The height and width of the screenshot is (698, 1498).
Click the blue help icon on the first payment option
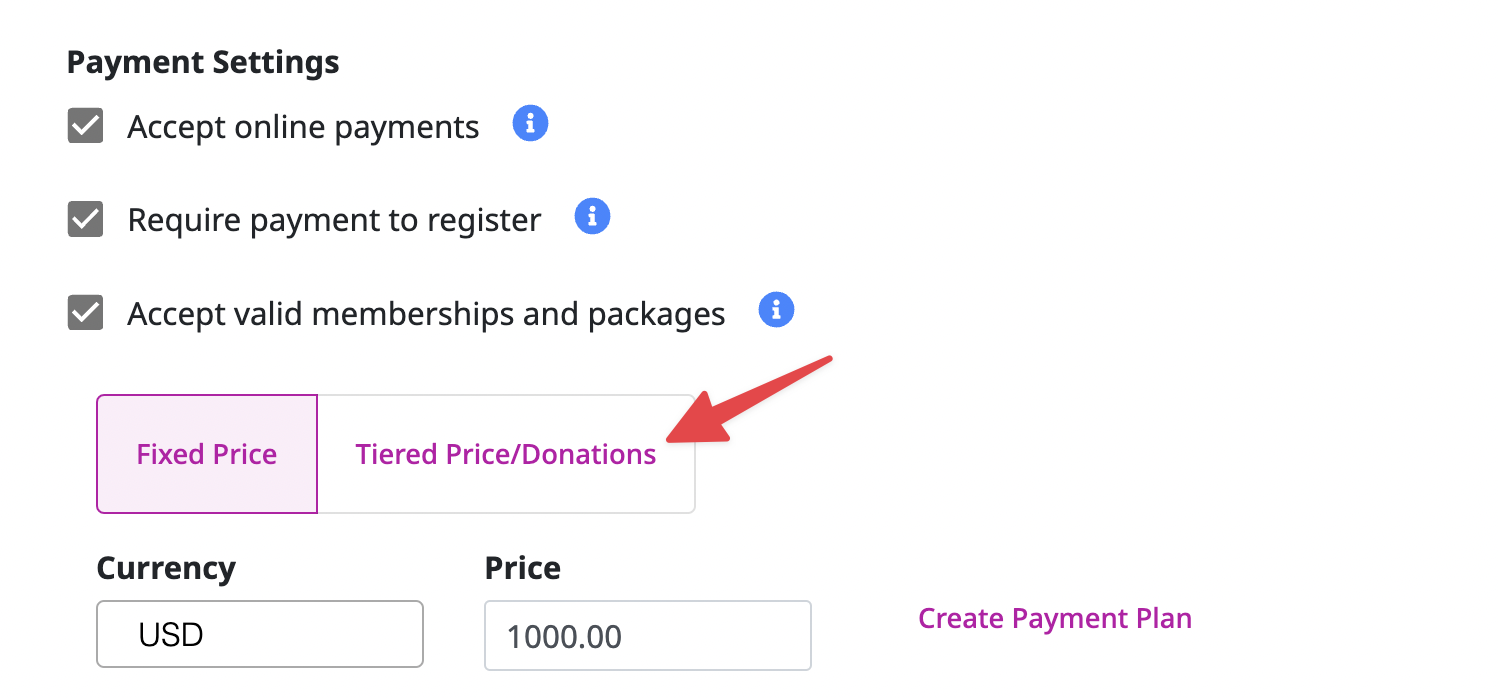coord(530,123)
